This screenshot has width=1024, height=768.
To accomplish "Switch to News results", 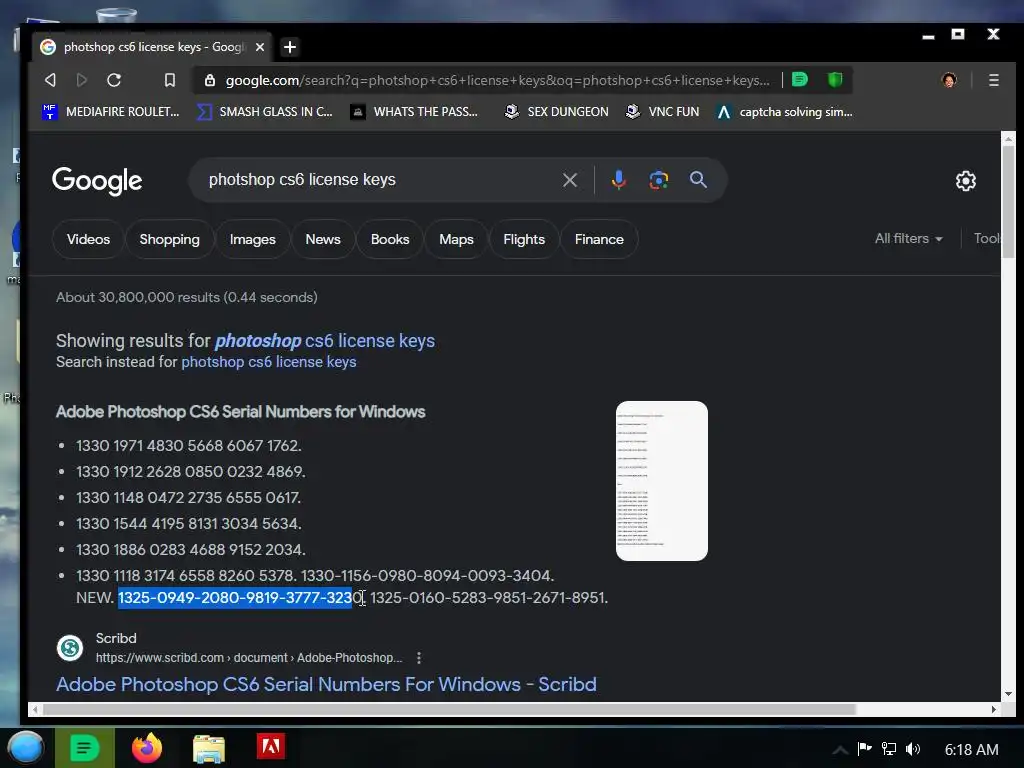I will click(x=323, y=239).
